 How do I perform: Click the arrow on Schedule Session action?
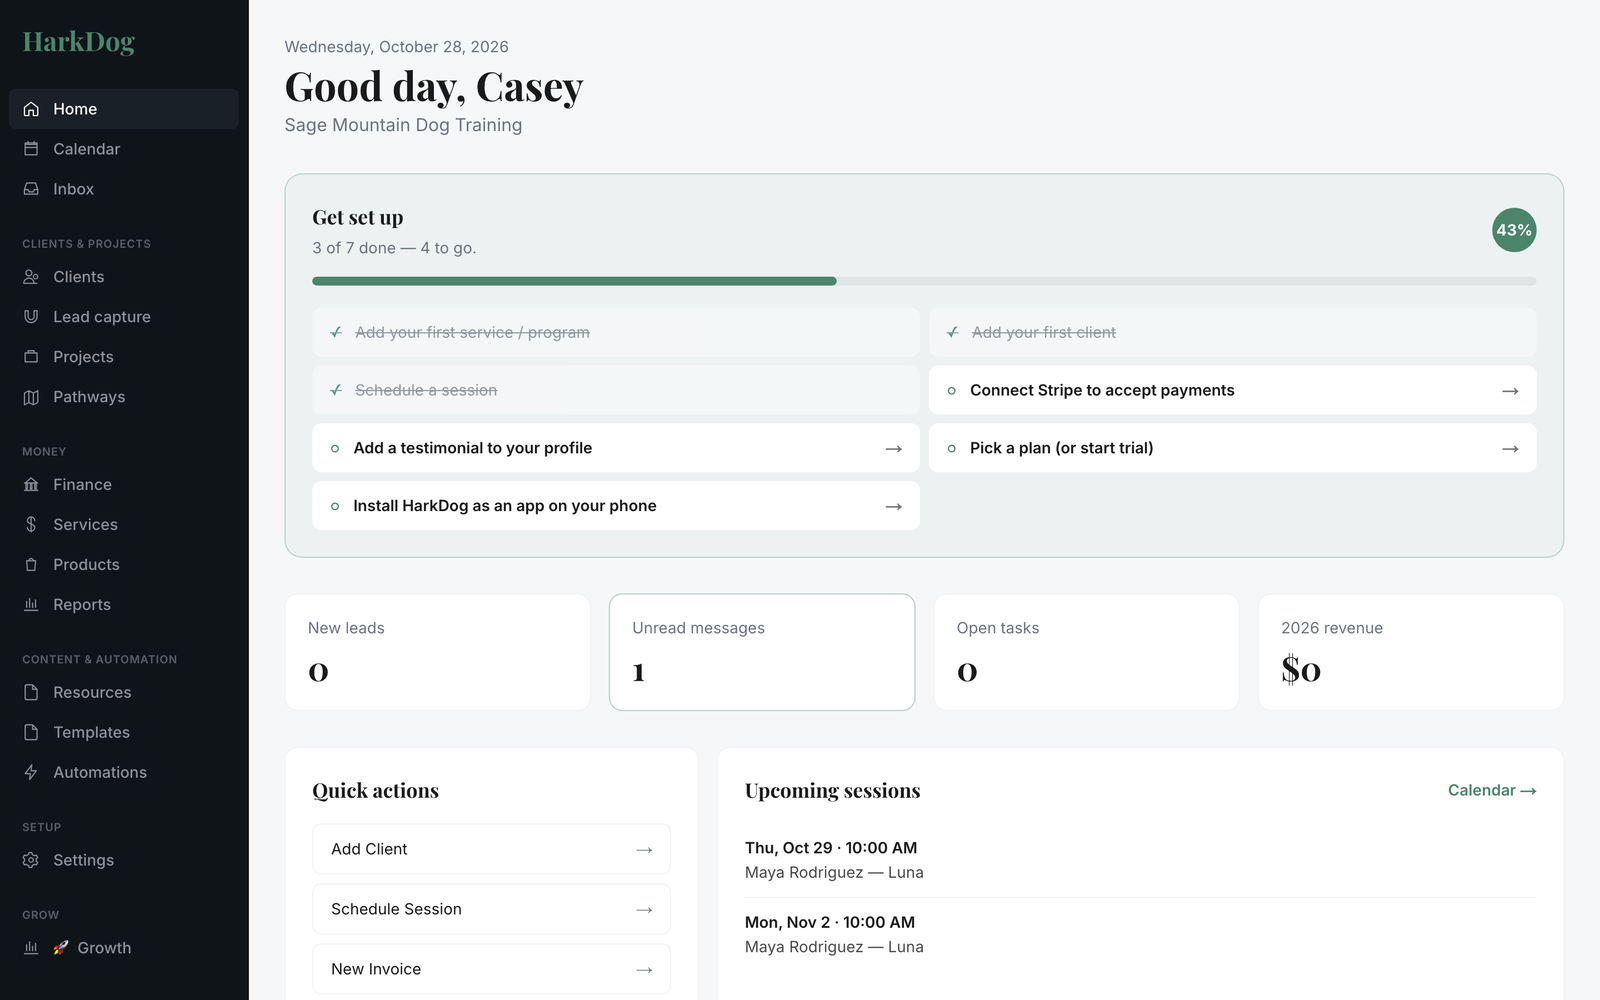pyautogui.click(x=644, y=910)
